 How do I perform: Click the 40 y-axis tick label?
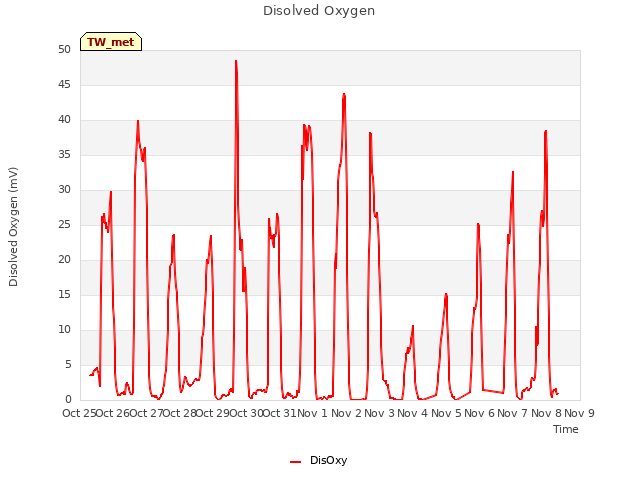click(x=64, y=120)
